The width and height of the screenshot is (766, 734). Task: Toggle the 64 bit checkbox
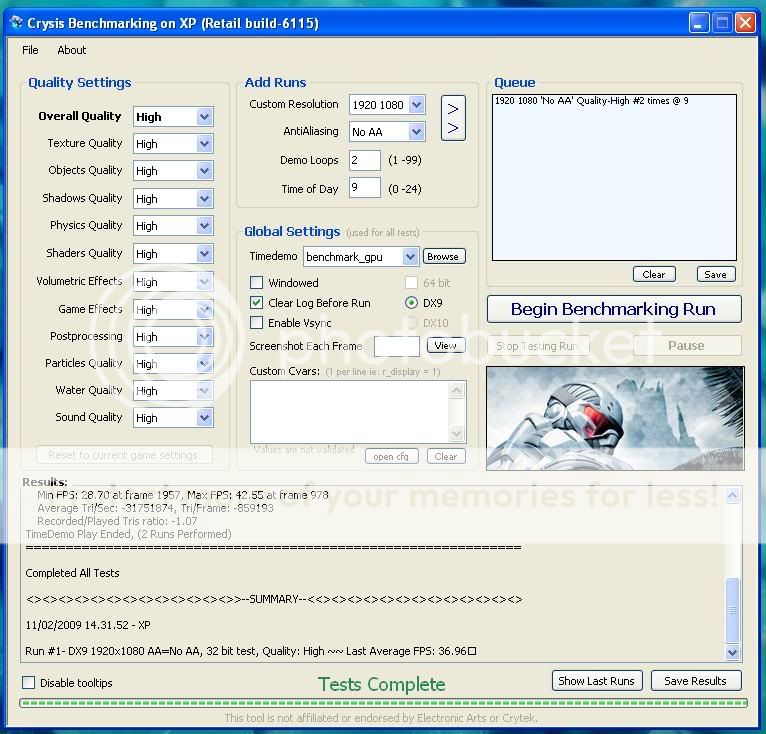[411, 282]
